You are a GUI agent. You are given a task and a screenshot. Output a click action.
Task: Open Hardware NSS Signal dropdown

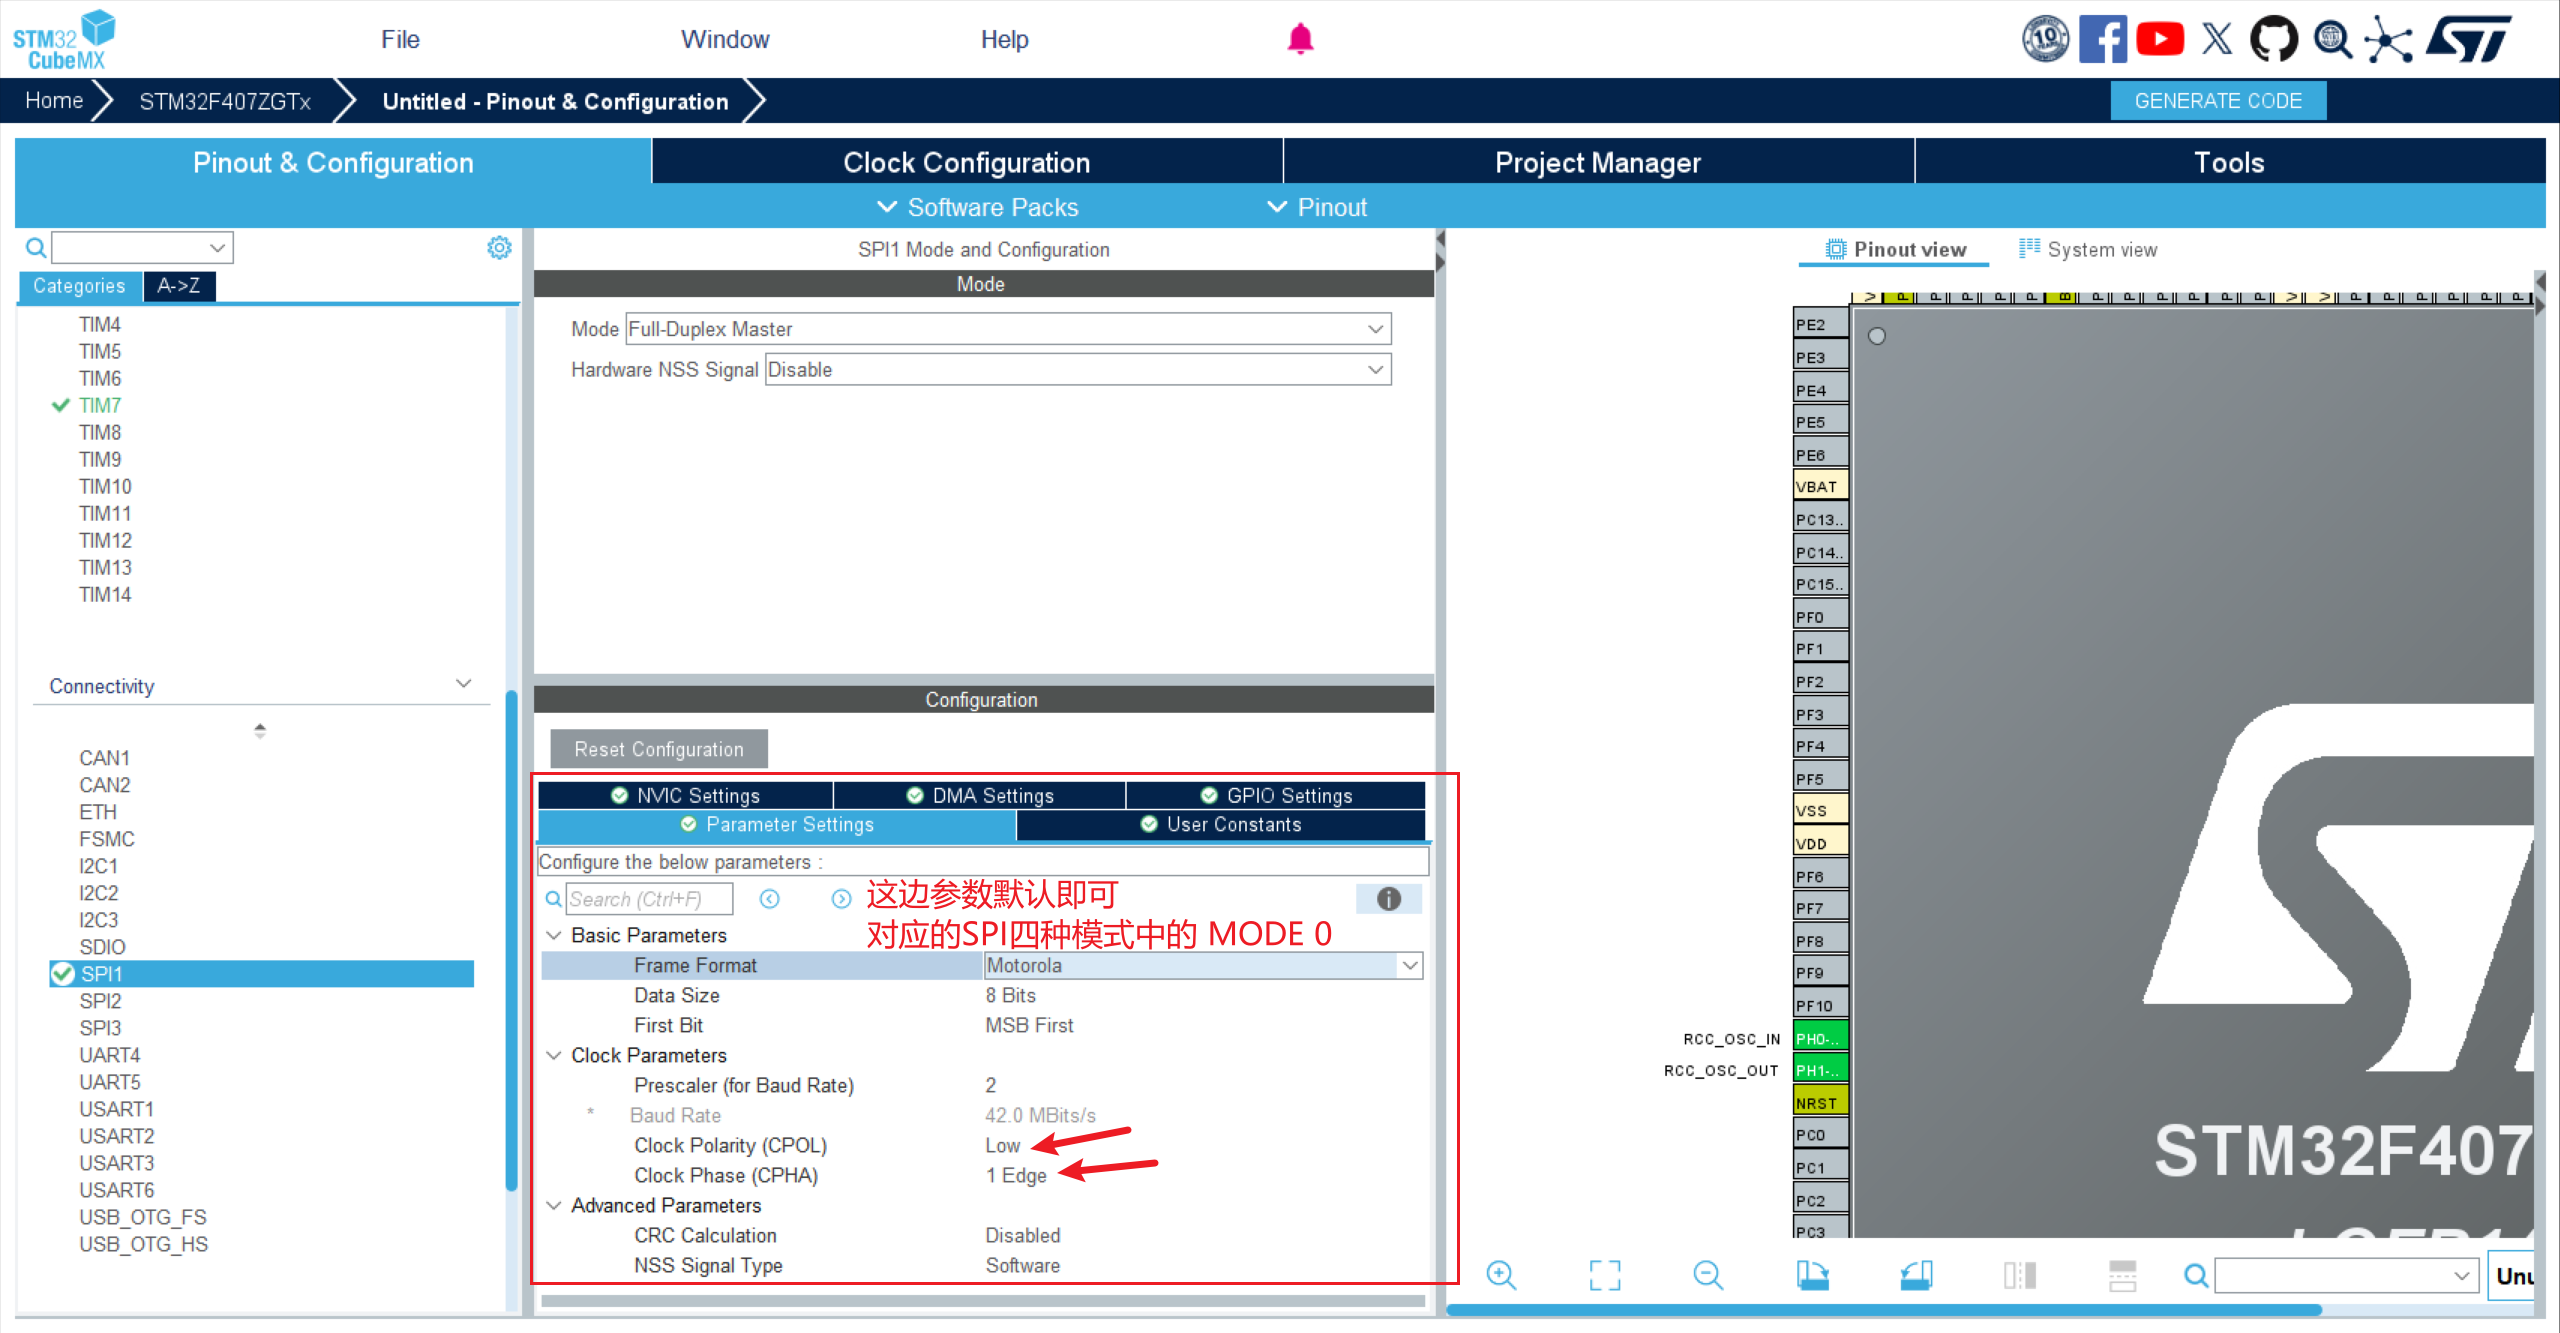pyautogui.click(x=1078, y=370)
